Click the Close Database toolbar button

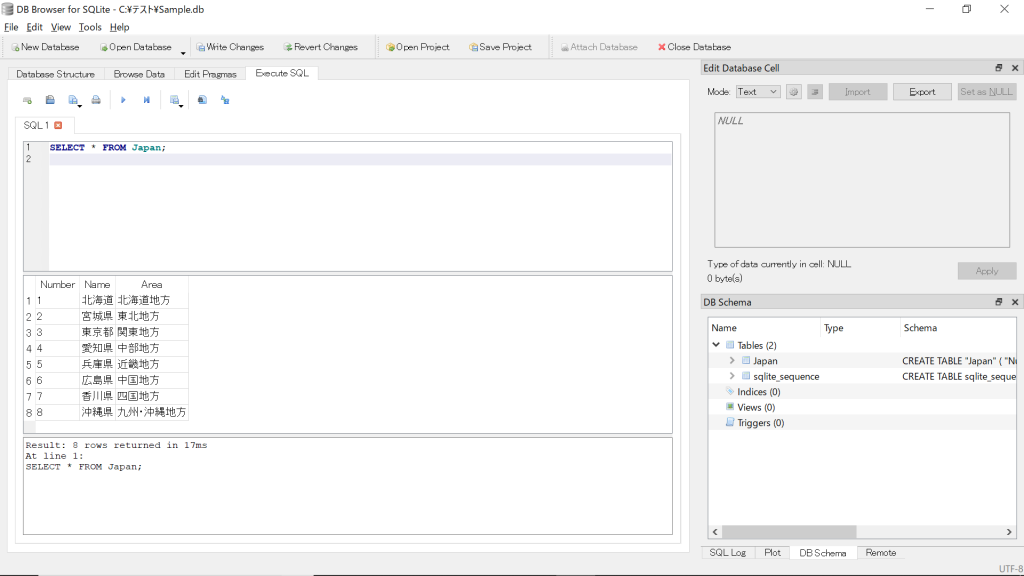694,47
